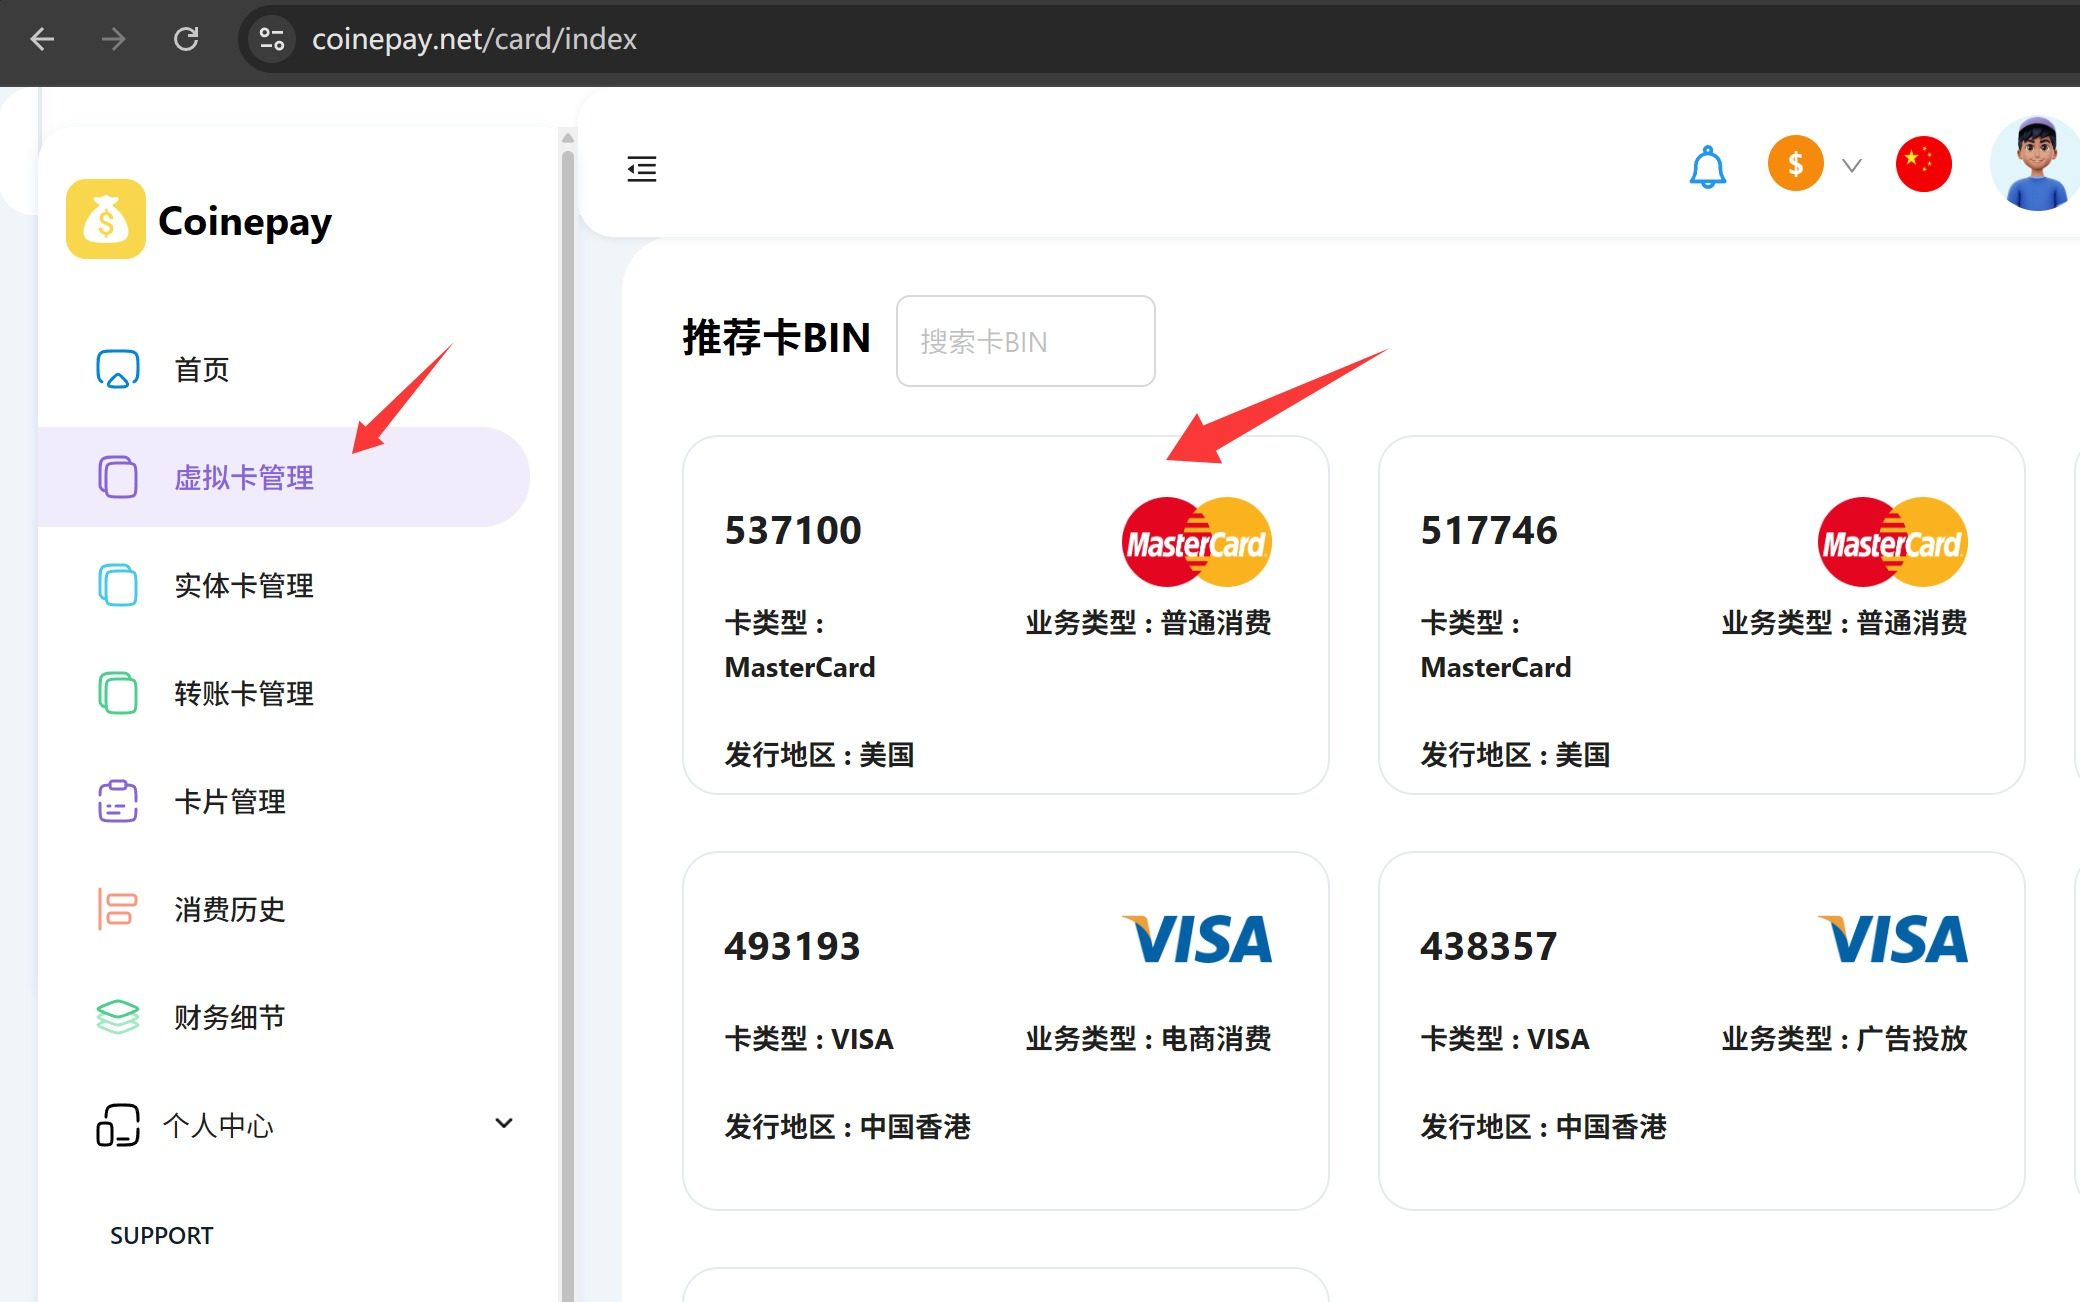
Task: Open 实体卡管理 physical card management
Action: 244,585
